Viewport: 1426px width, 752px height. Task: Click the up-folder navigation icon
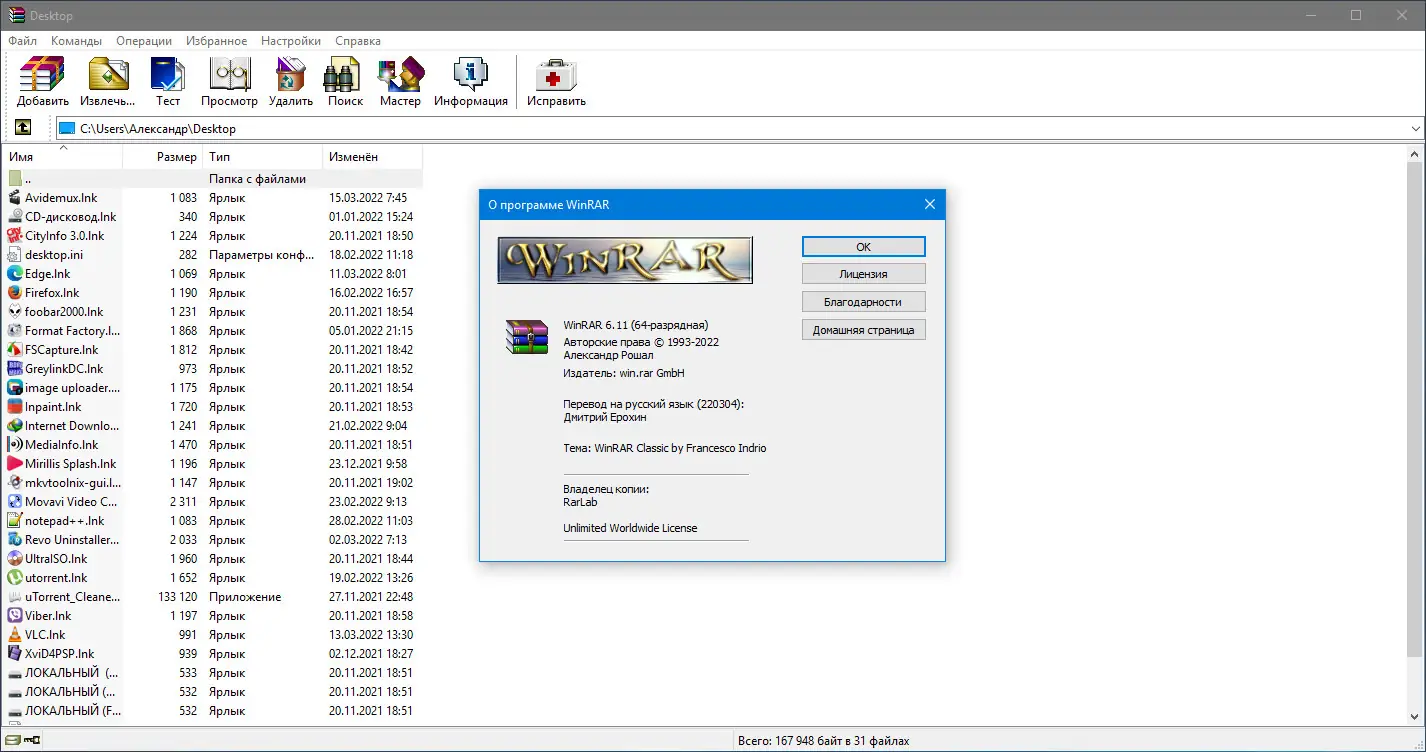tap(22, 127)
